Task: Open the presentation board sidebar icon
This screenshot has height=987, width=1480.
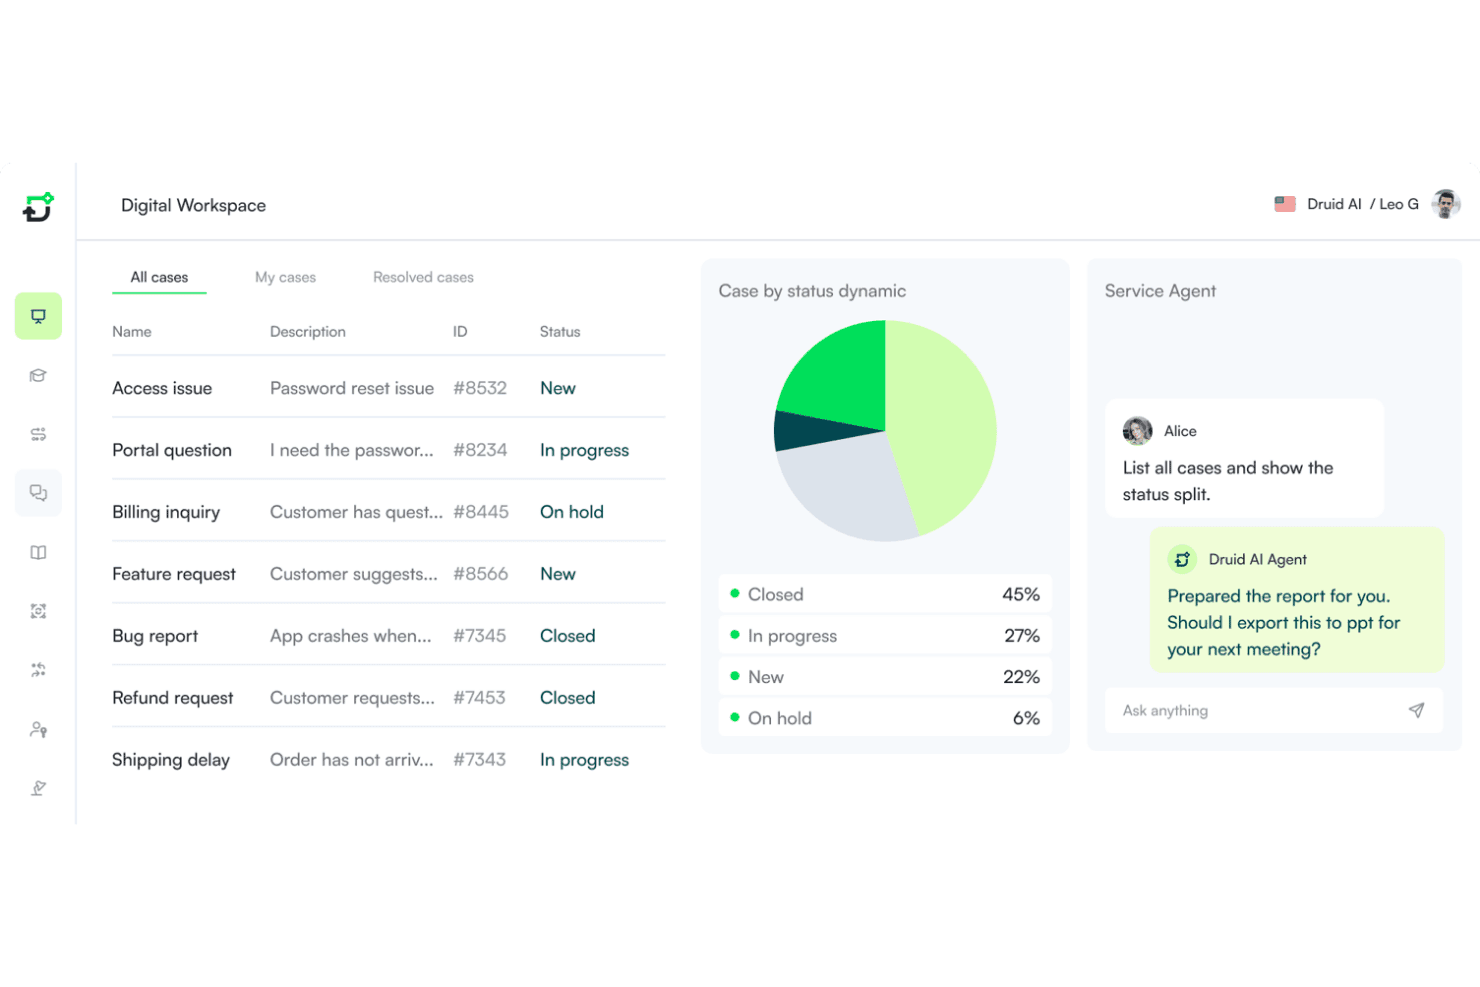Action: point(38,316)
